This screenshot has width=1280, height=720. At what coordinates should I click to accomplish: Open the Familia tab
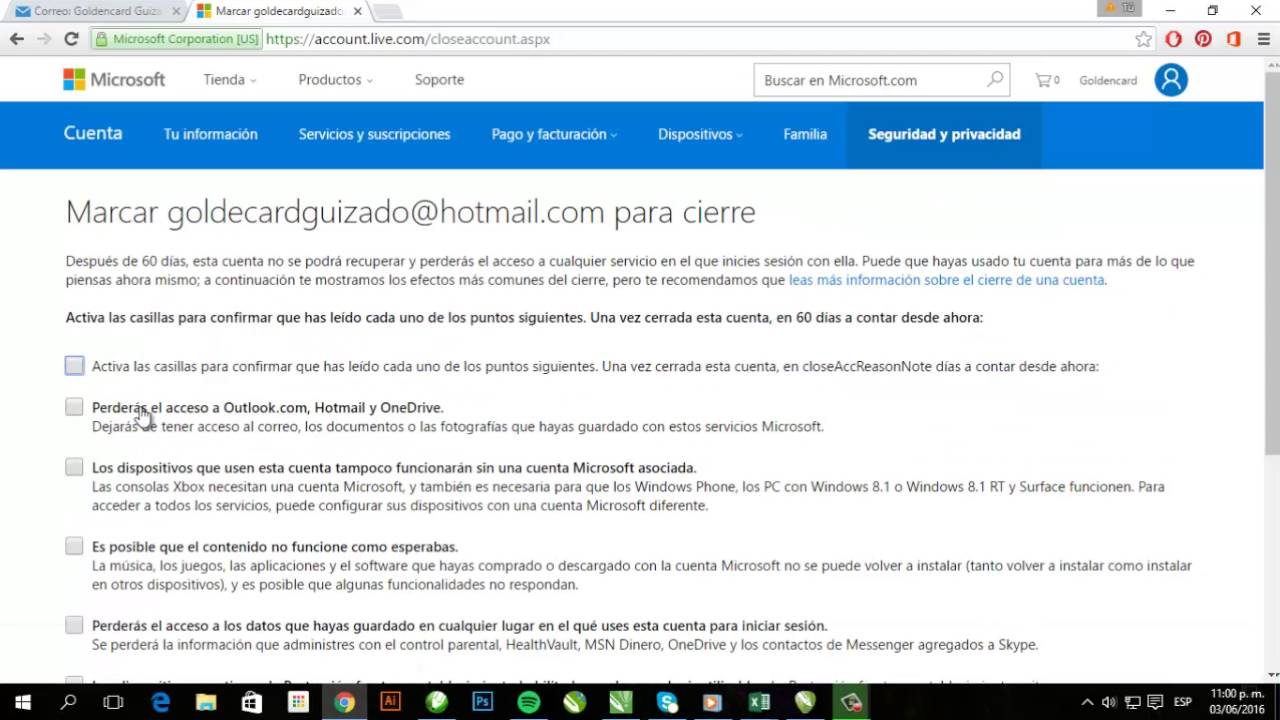pyautogui.click(x=805, y=134)
